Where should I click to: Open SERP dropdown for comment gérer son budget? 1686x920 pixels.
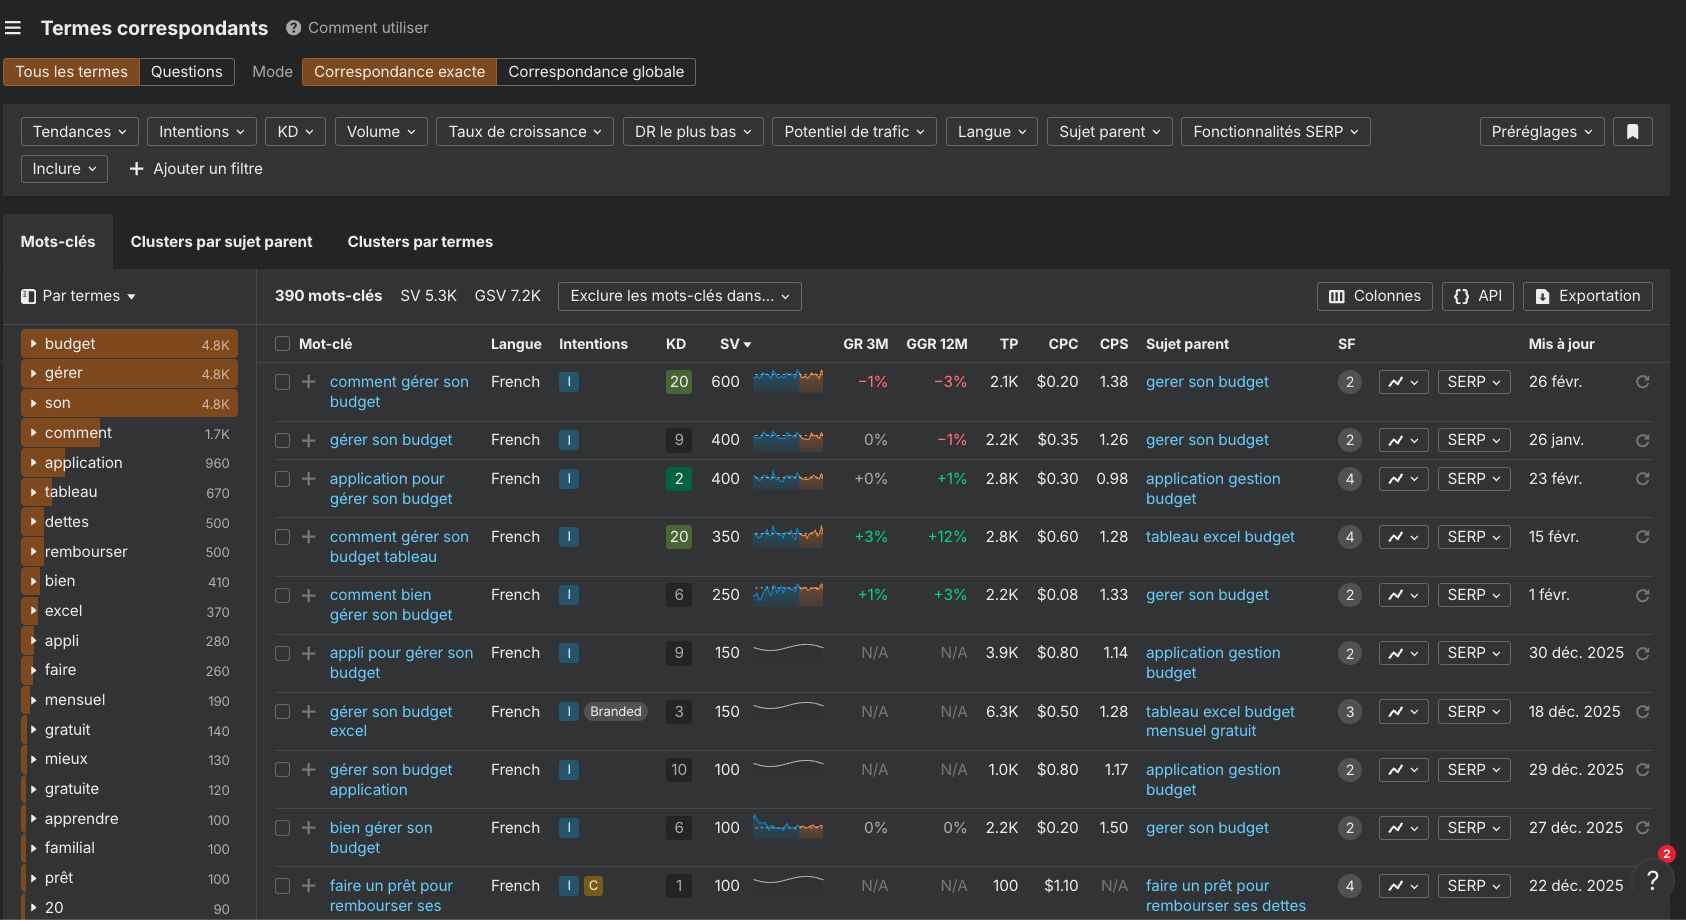coord(1473,382)
